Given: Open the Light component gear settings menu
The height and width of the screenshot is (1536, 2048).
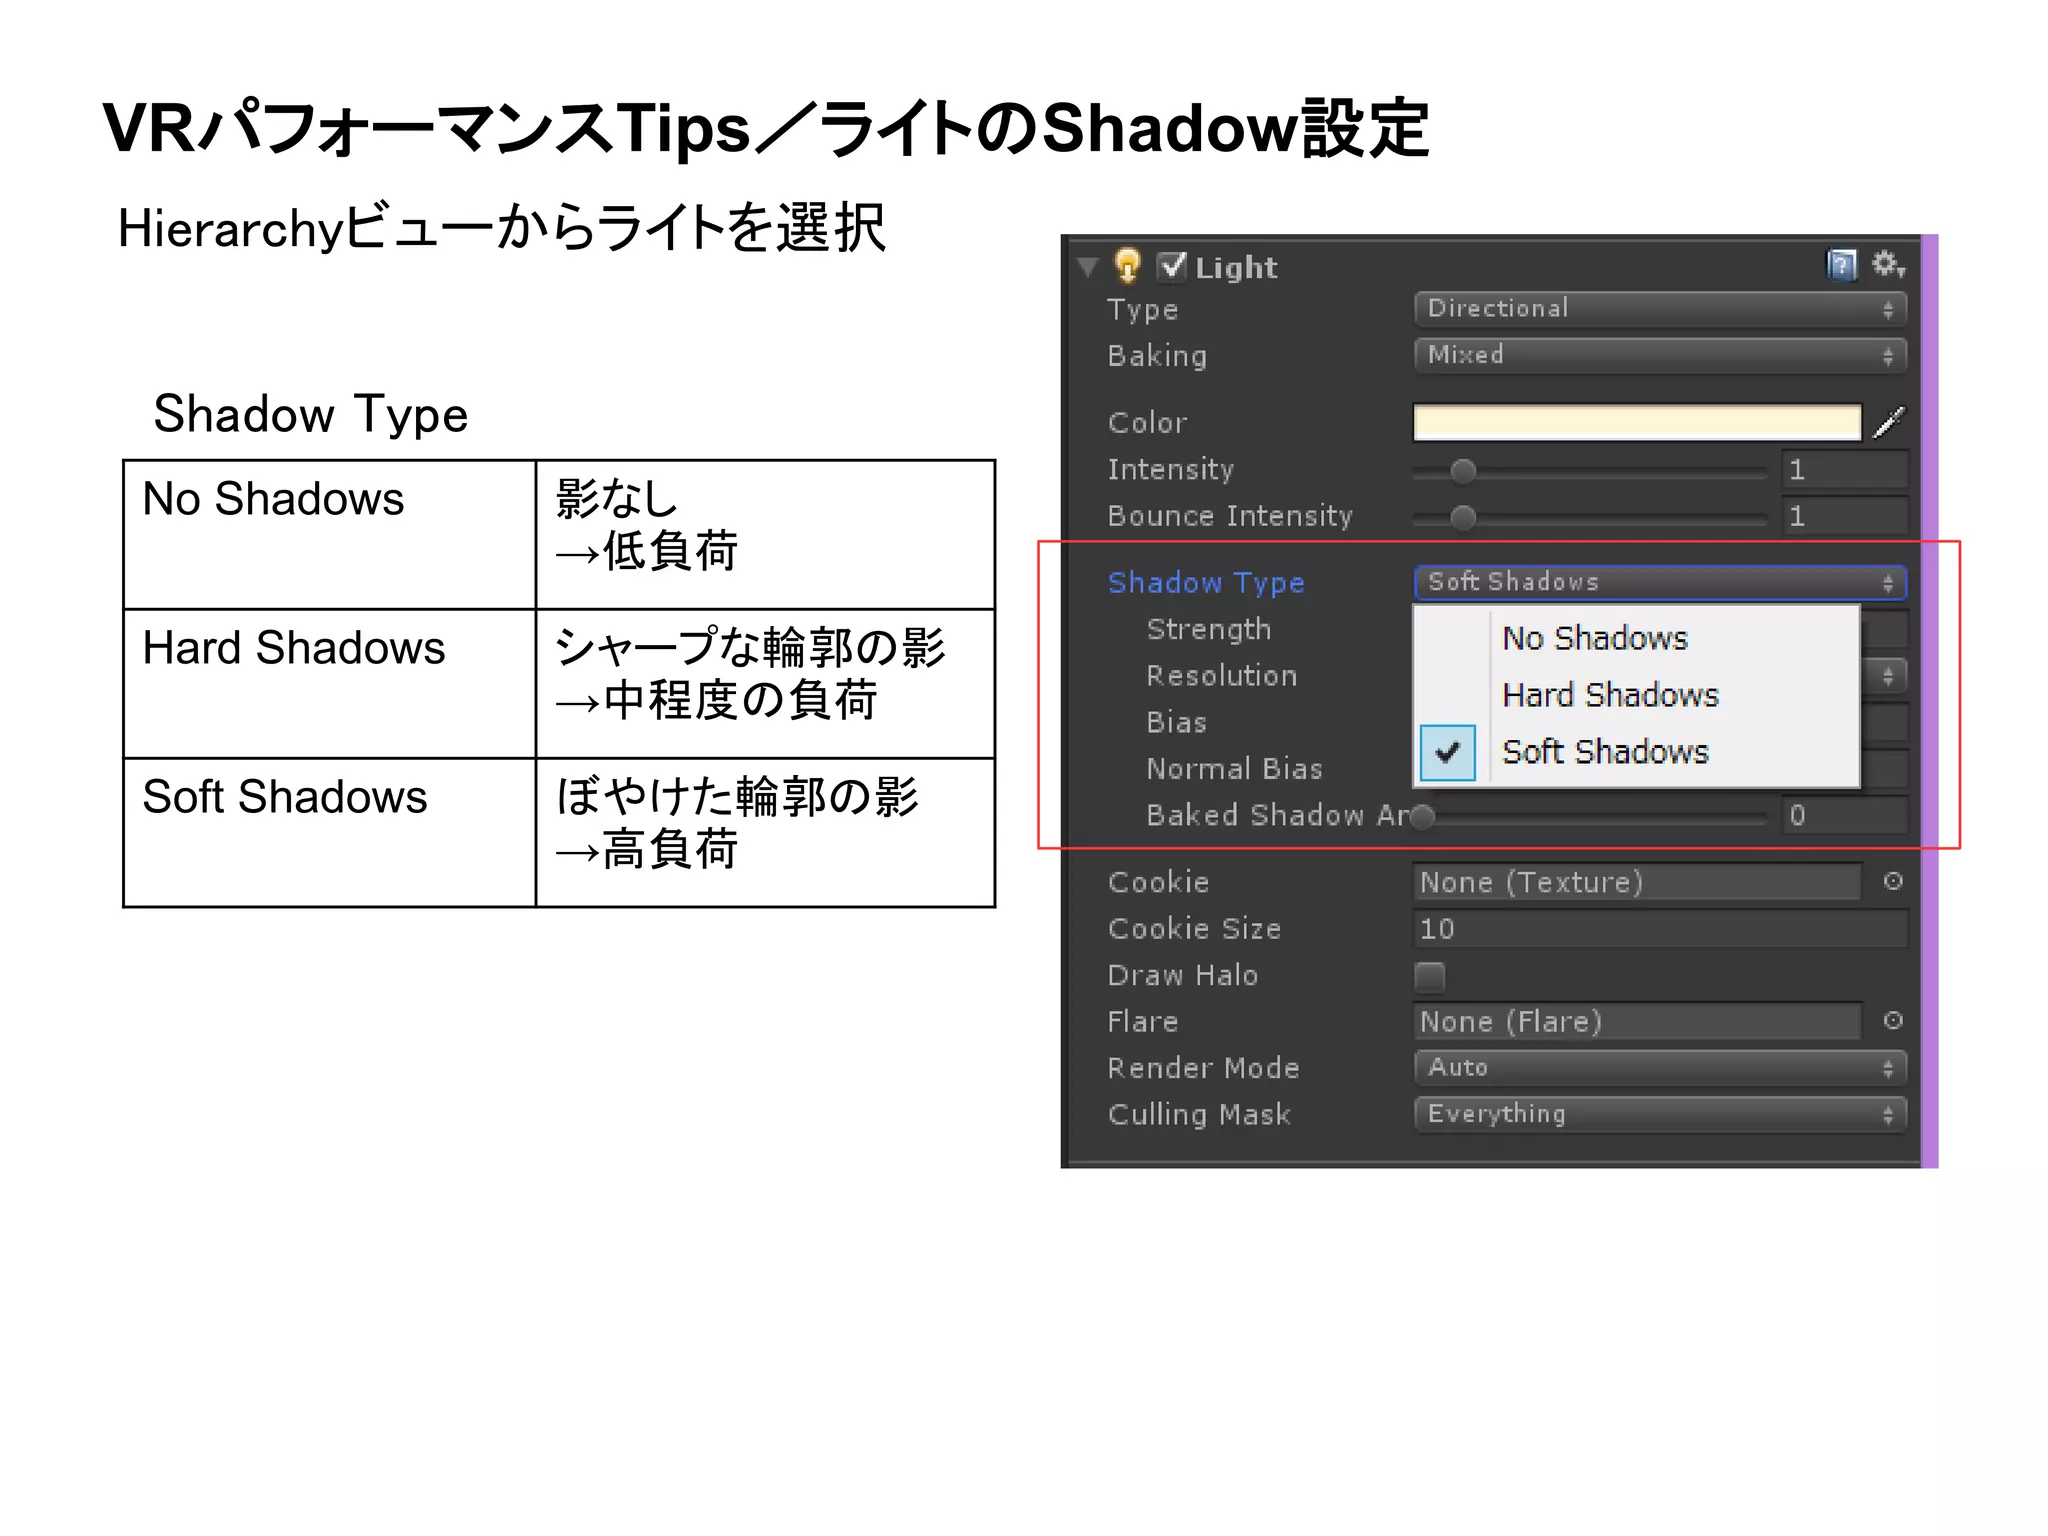Looking at the screenshot, I should (x=1888, y=264).
